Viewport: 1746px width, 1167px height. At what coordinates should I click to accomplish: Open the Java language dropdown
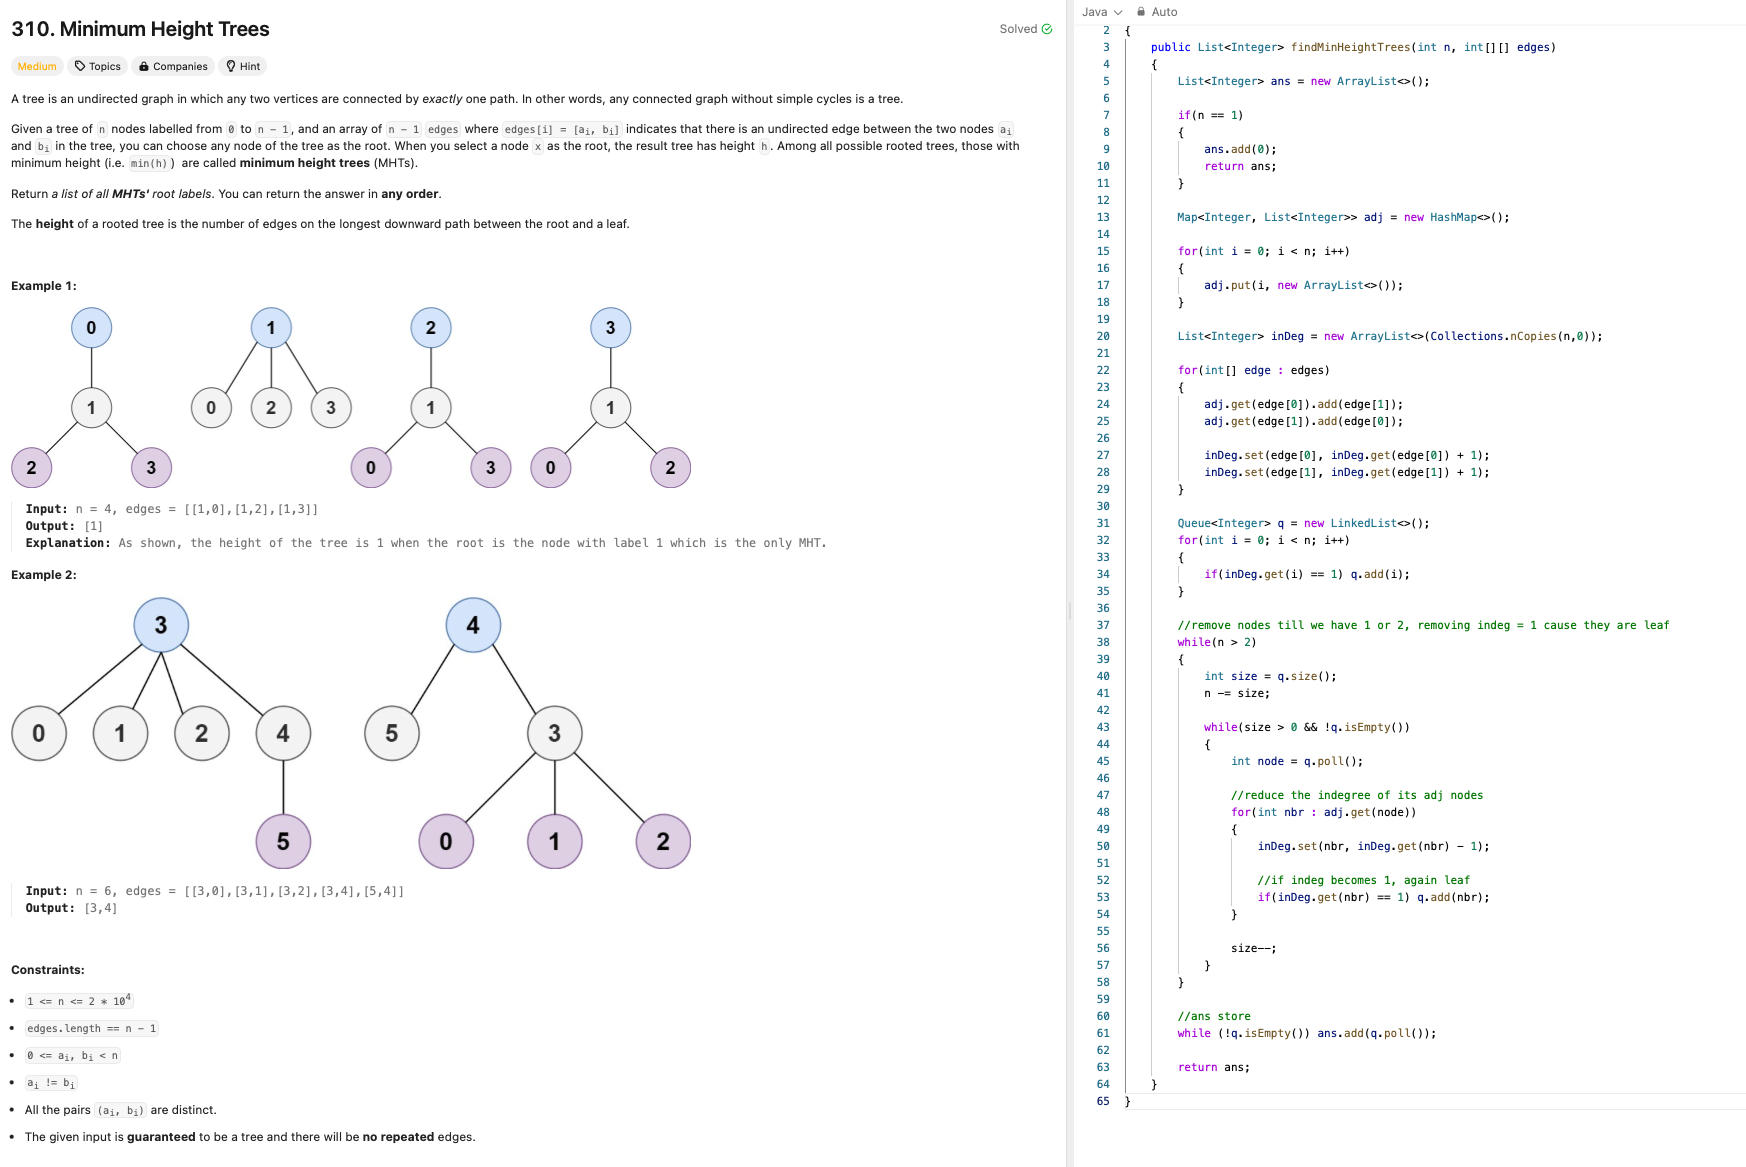[x=1102, y=12]
